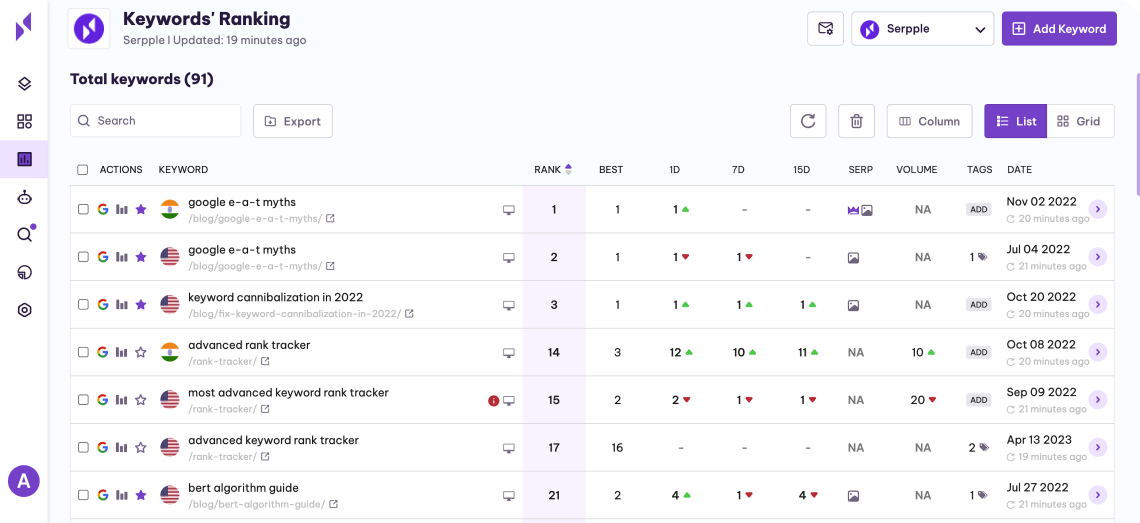The image size is (1140, 523).
Task: Expand row details for Jul 27 2022 row
Action: click(x=1097, y=495)
